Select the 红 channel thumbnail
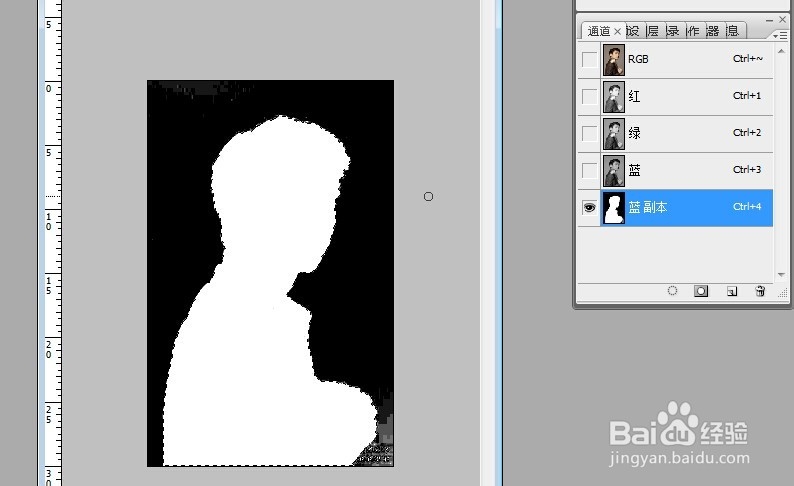The image size is (794, 486). click(614, 97)
